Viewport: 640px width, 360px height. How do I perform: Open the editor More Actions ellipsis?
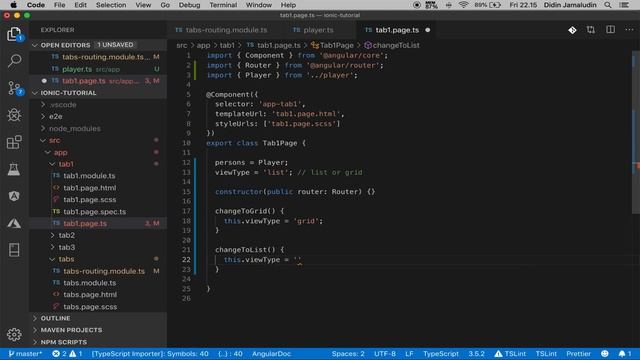click(629, 30)
